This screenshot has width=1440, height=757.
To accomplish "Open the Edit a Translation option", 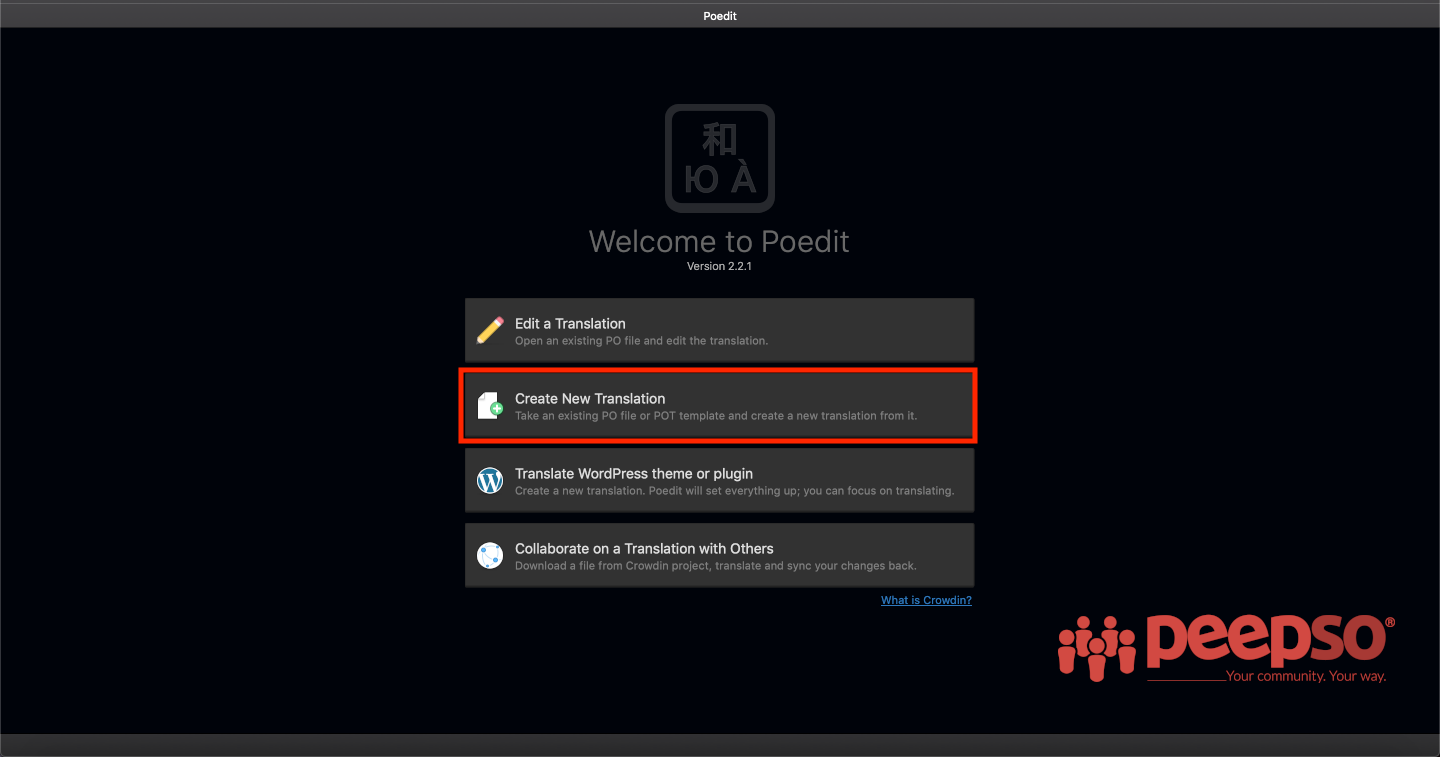I will (720, 330).
